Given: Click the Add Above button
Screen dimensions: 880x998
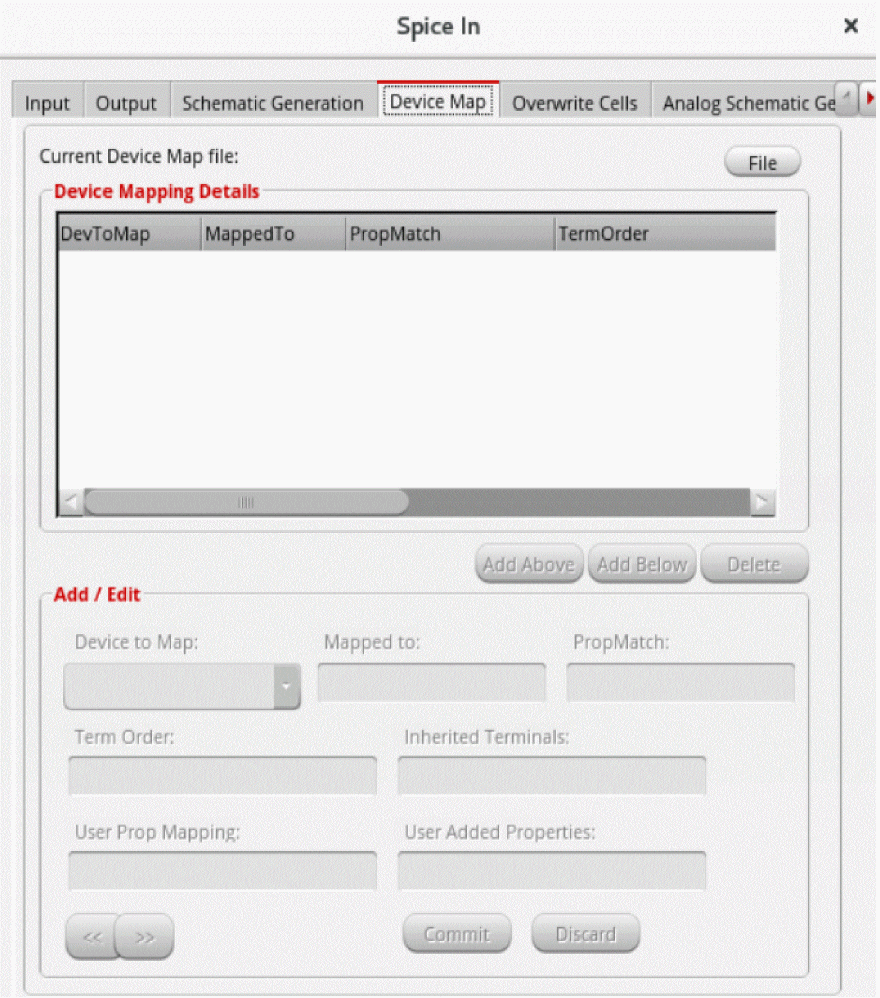Looking at the screenshot, I should tap(529, 564).
